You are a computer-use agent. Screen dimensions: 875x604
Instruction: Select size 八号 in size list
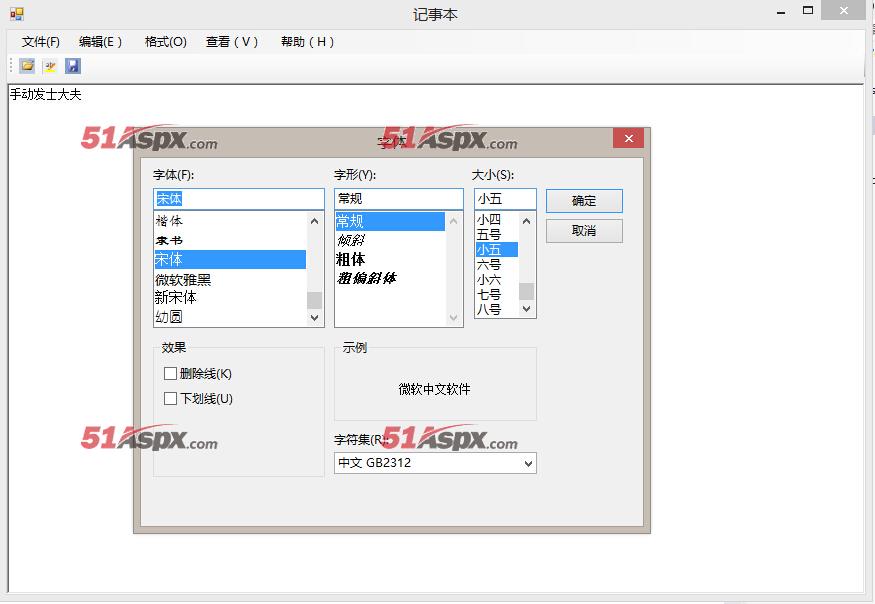tap(497, 309)
